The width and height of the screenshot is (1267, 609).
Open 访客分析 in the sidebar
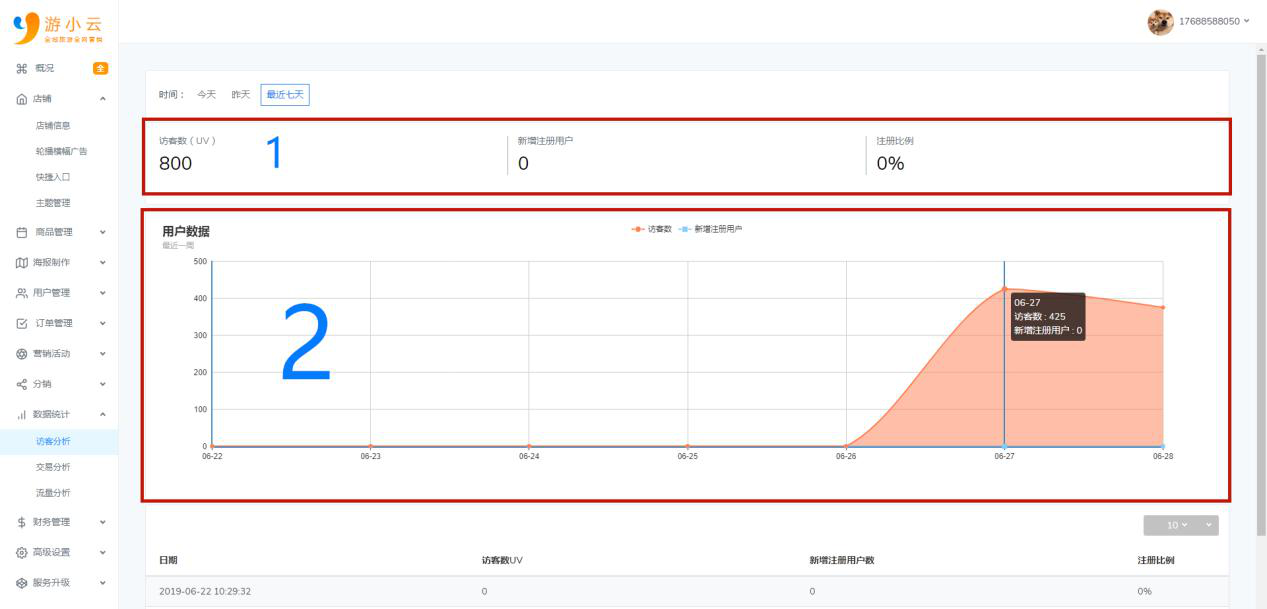(x=53, y=441)
